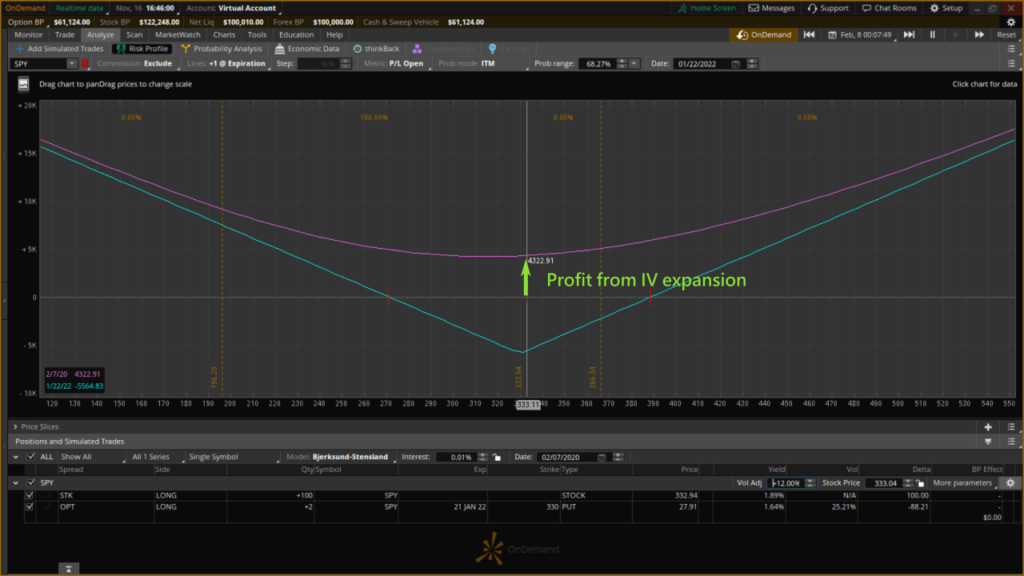Open thinkBack tab
The image size is (1024, 576).
376,48
